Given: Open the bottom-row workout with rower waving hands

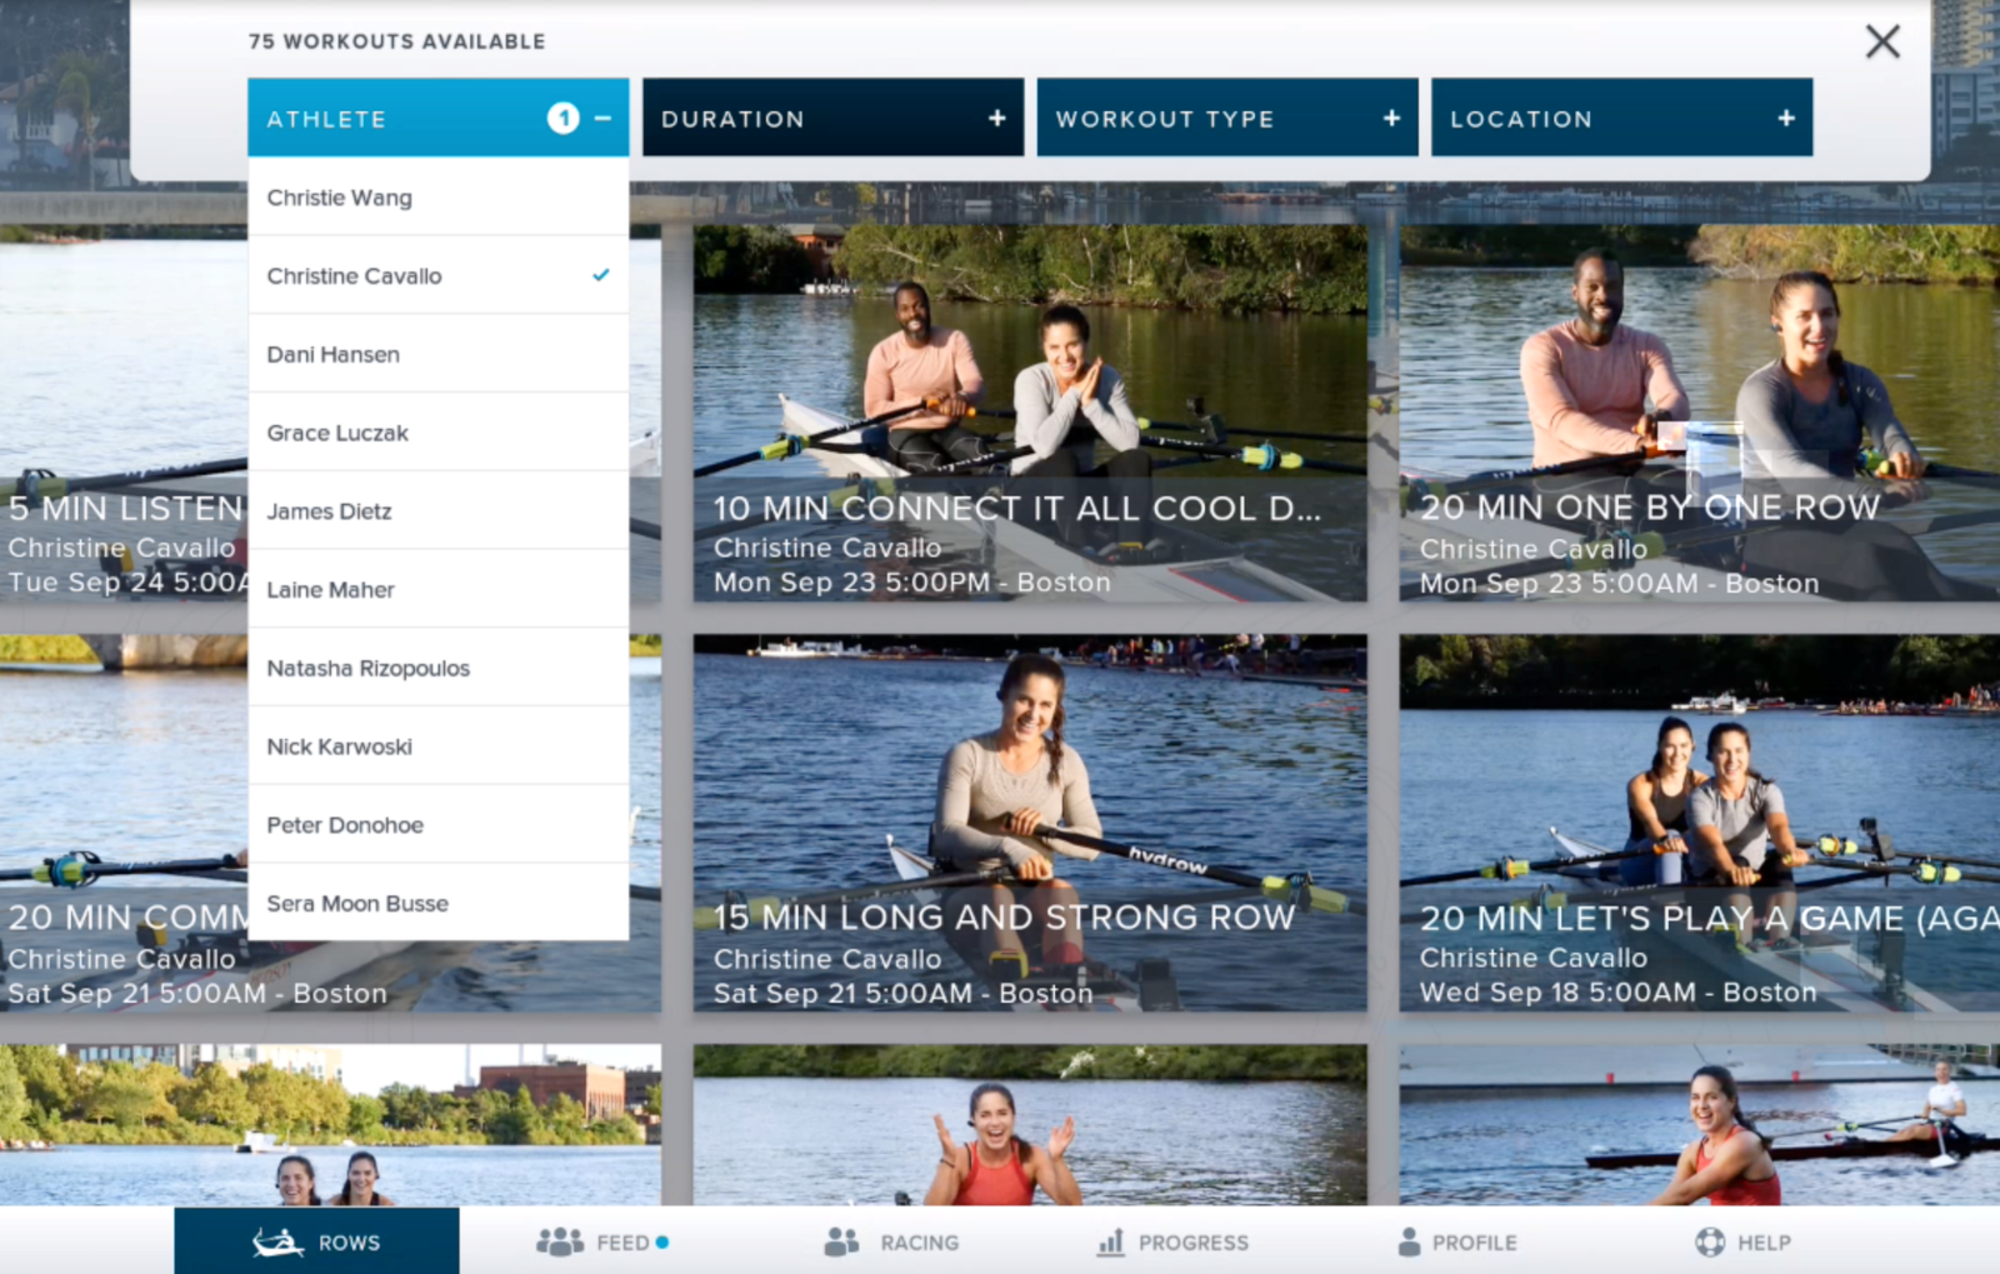Looking at the screenshot, I should click(x=1030, y=1125).
